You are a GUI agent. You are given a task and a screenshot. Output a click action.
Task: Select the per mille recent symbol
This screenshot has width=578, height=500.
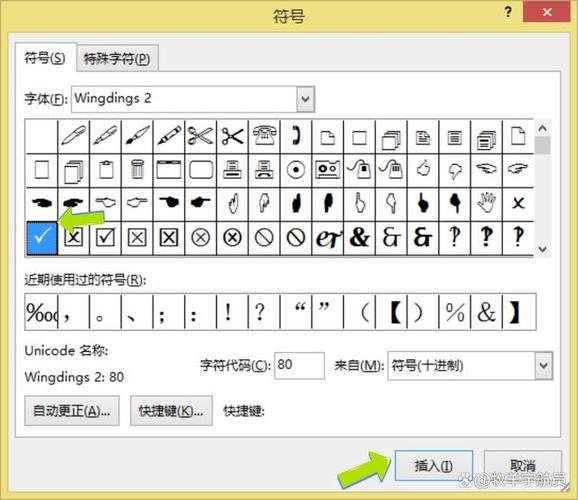[42, 312]
